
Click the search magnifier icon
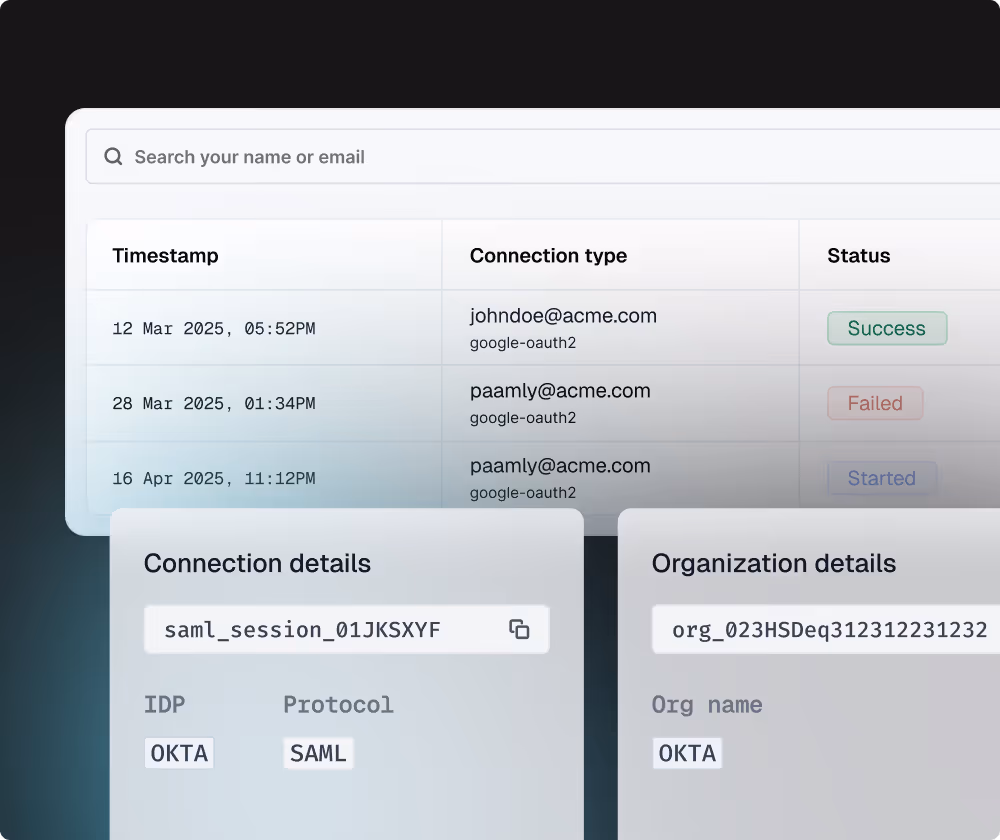click(x=113, y=156)
